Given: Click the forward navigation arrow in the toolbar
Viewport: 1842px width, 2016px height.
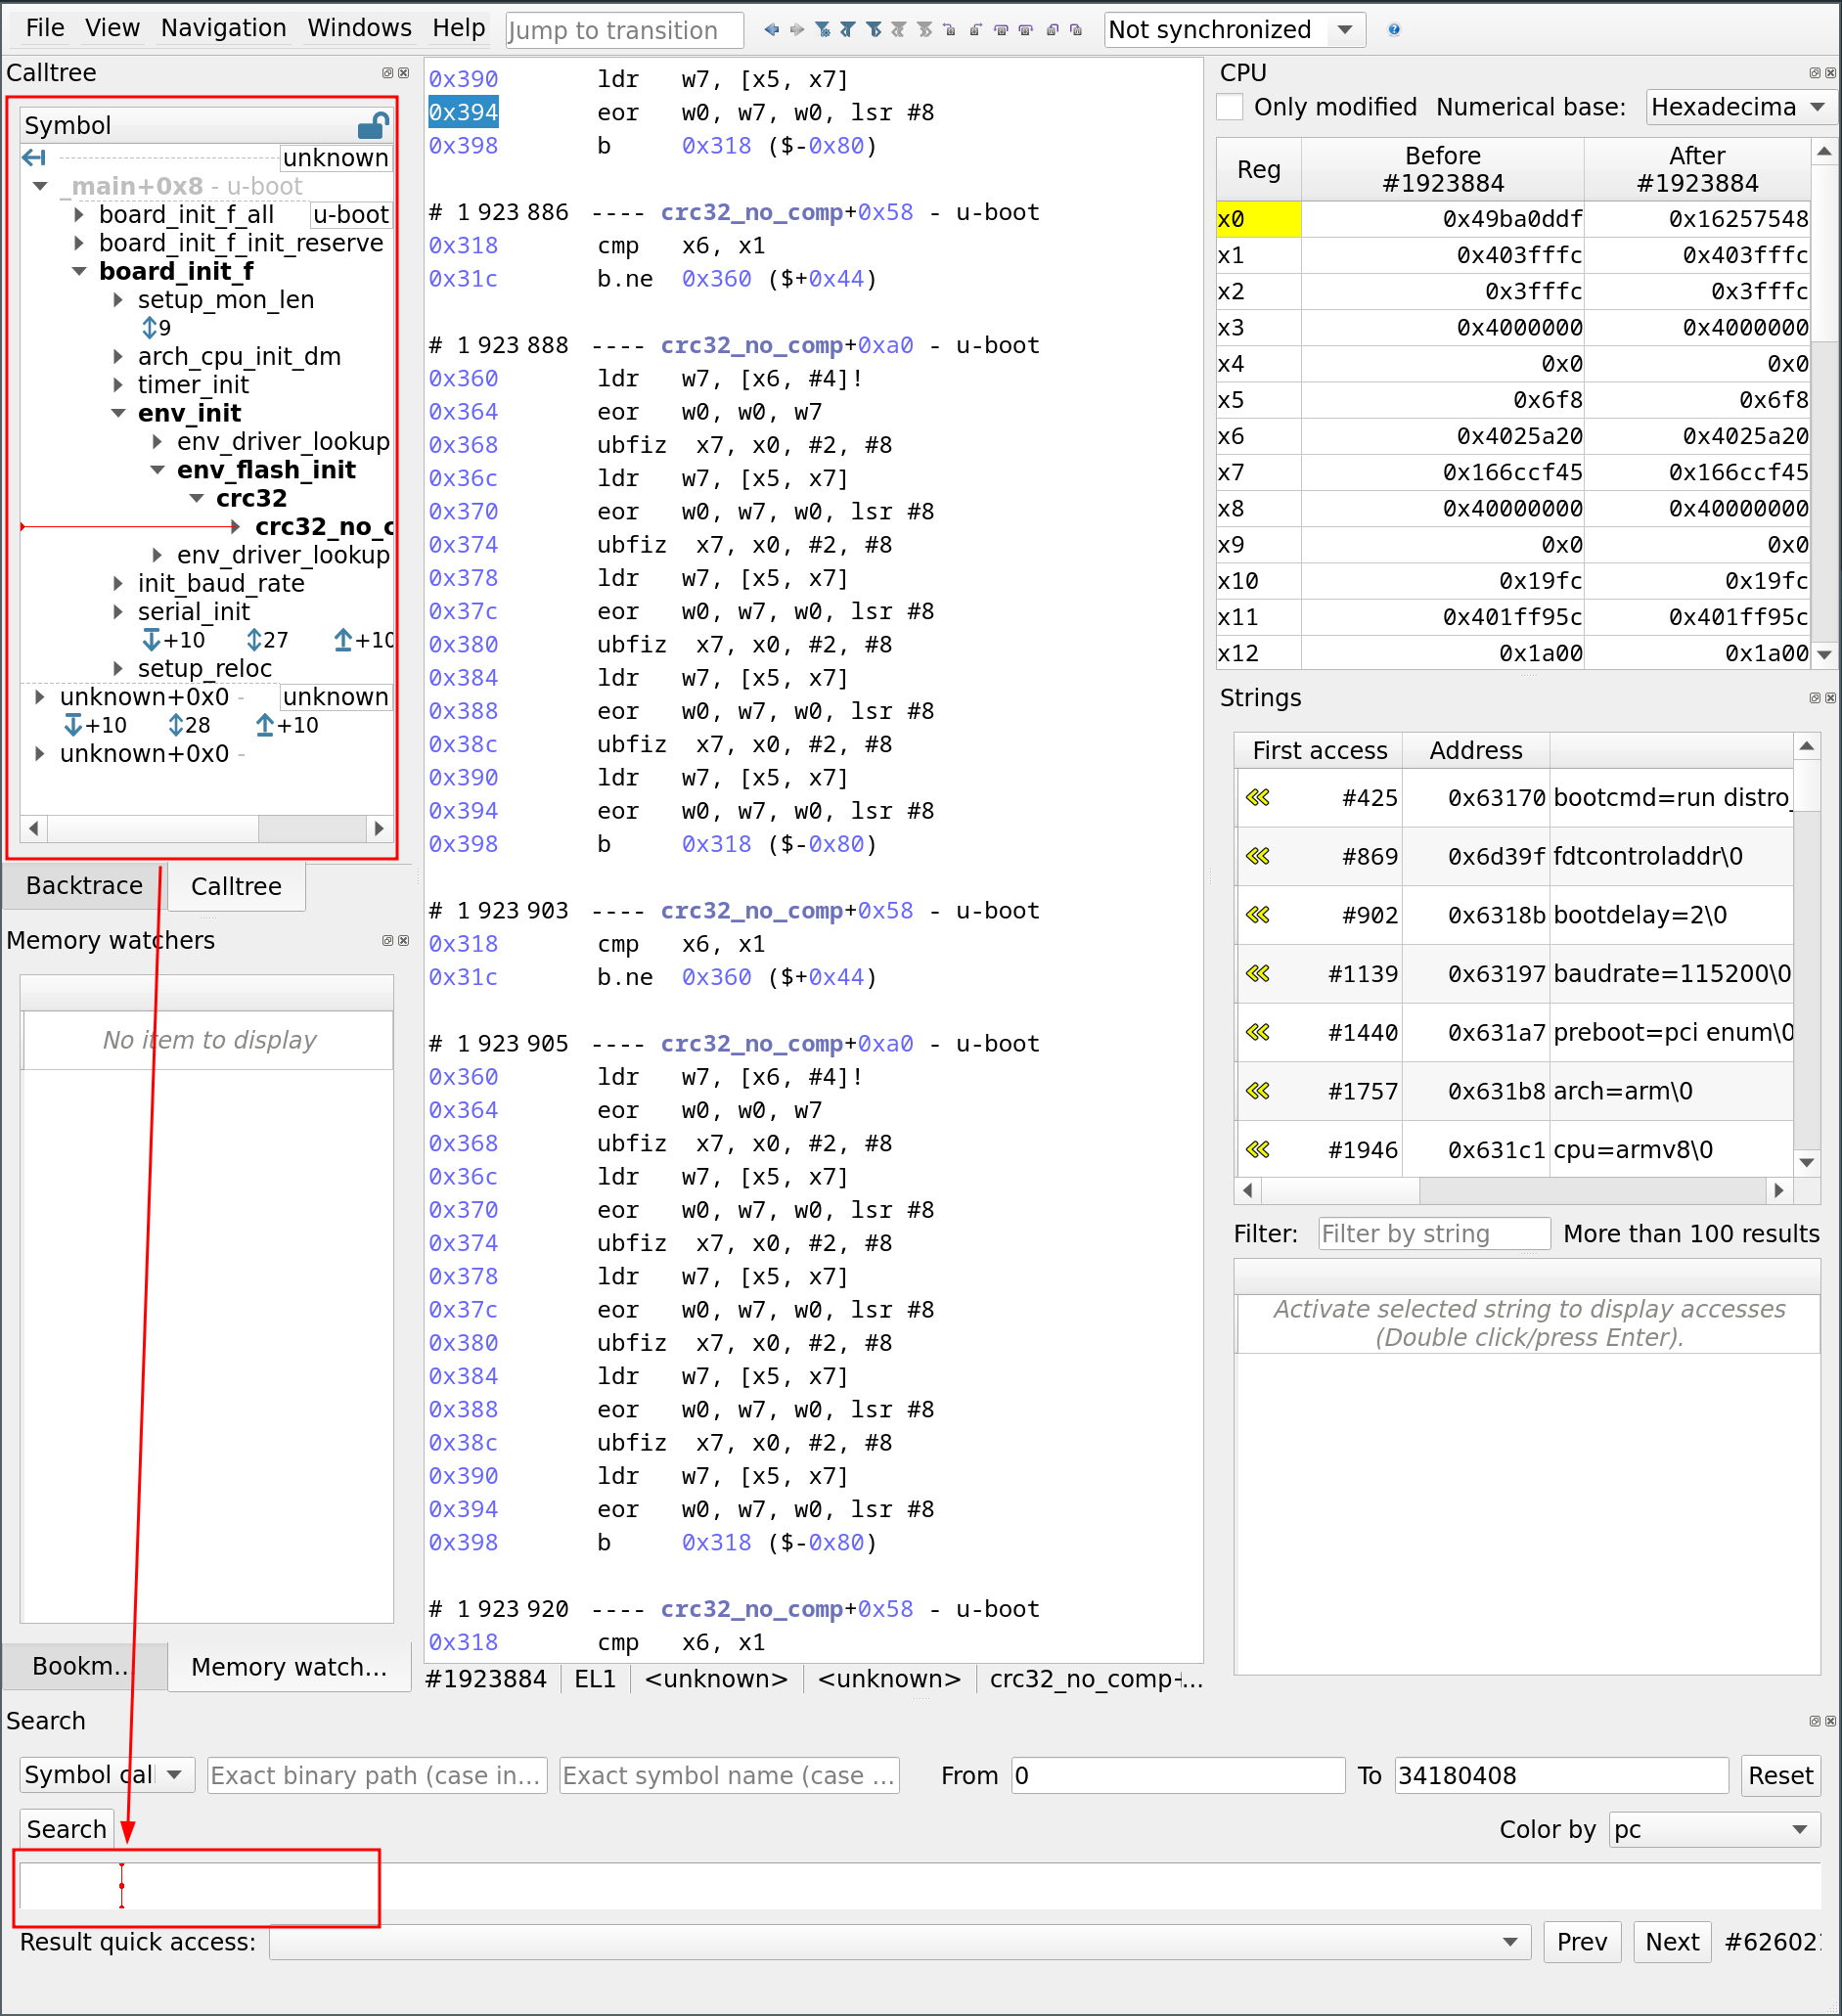Looking at the screenshot, I should pos(797,30).
